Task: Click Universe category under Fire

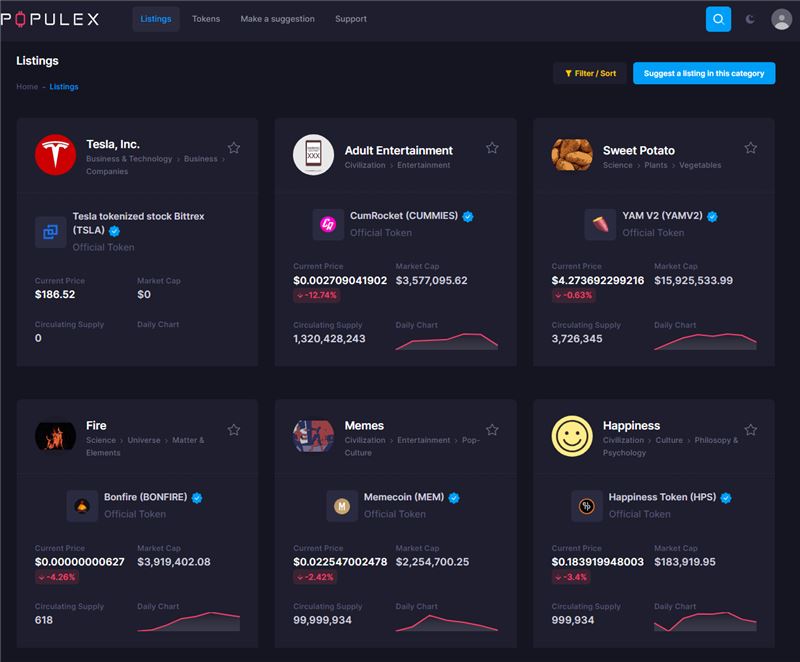Action: 144,440
